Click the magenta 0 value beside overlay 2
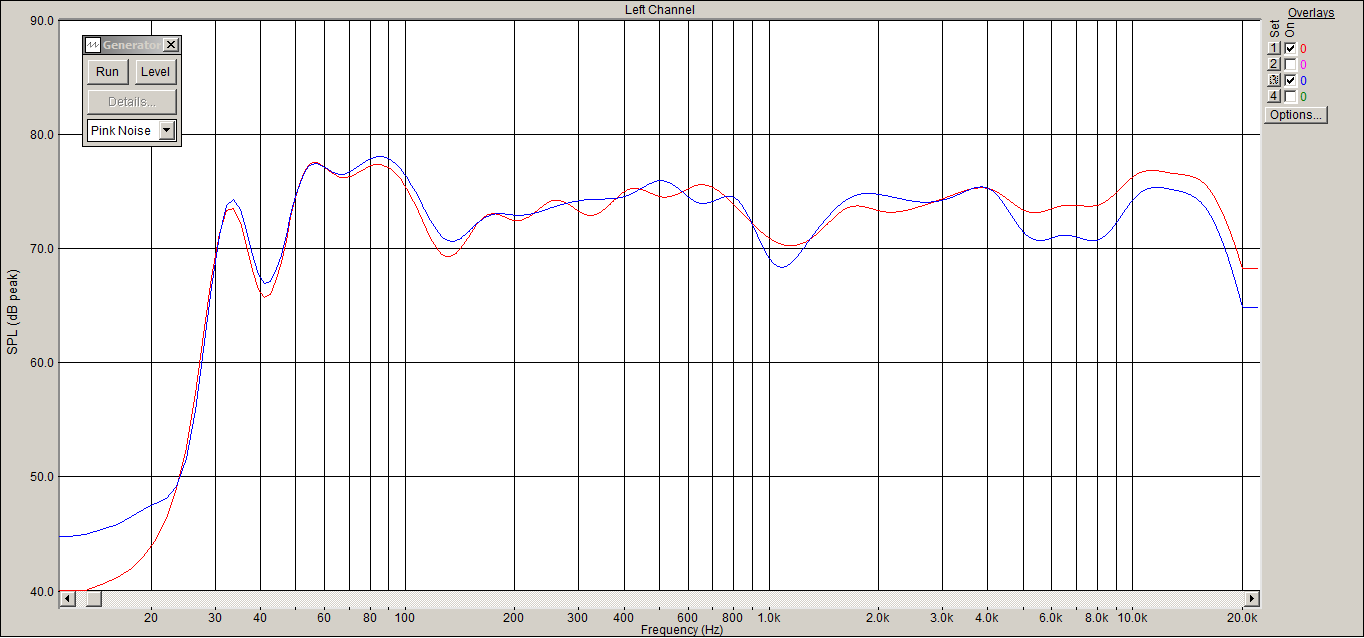 [1303, 65]
